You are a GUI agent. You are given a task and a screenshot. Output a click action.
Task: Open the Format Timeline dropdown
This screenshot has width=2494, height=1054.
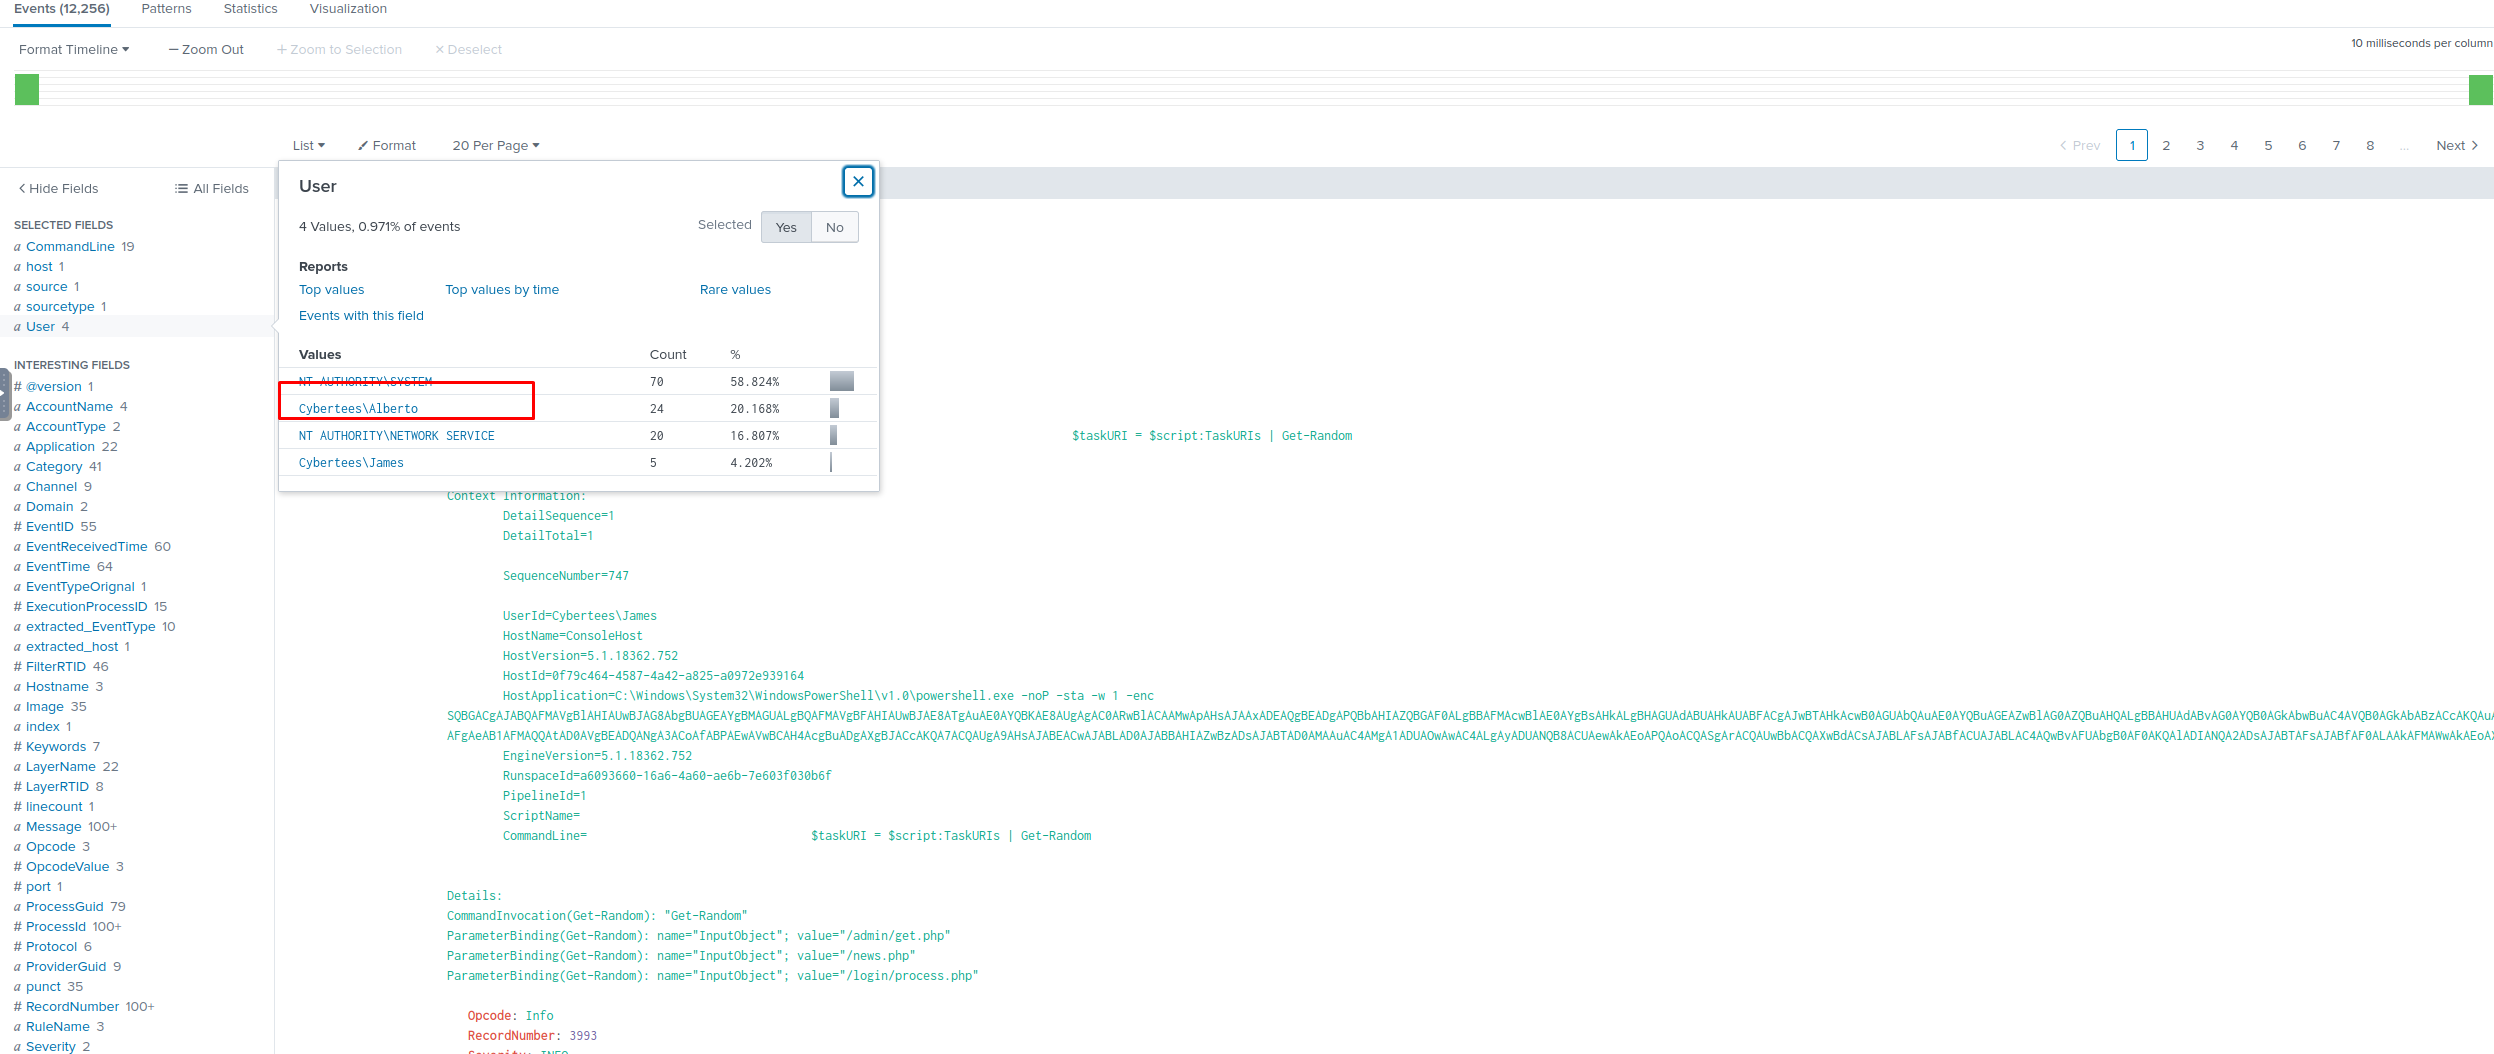point(74,50)
